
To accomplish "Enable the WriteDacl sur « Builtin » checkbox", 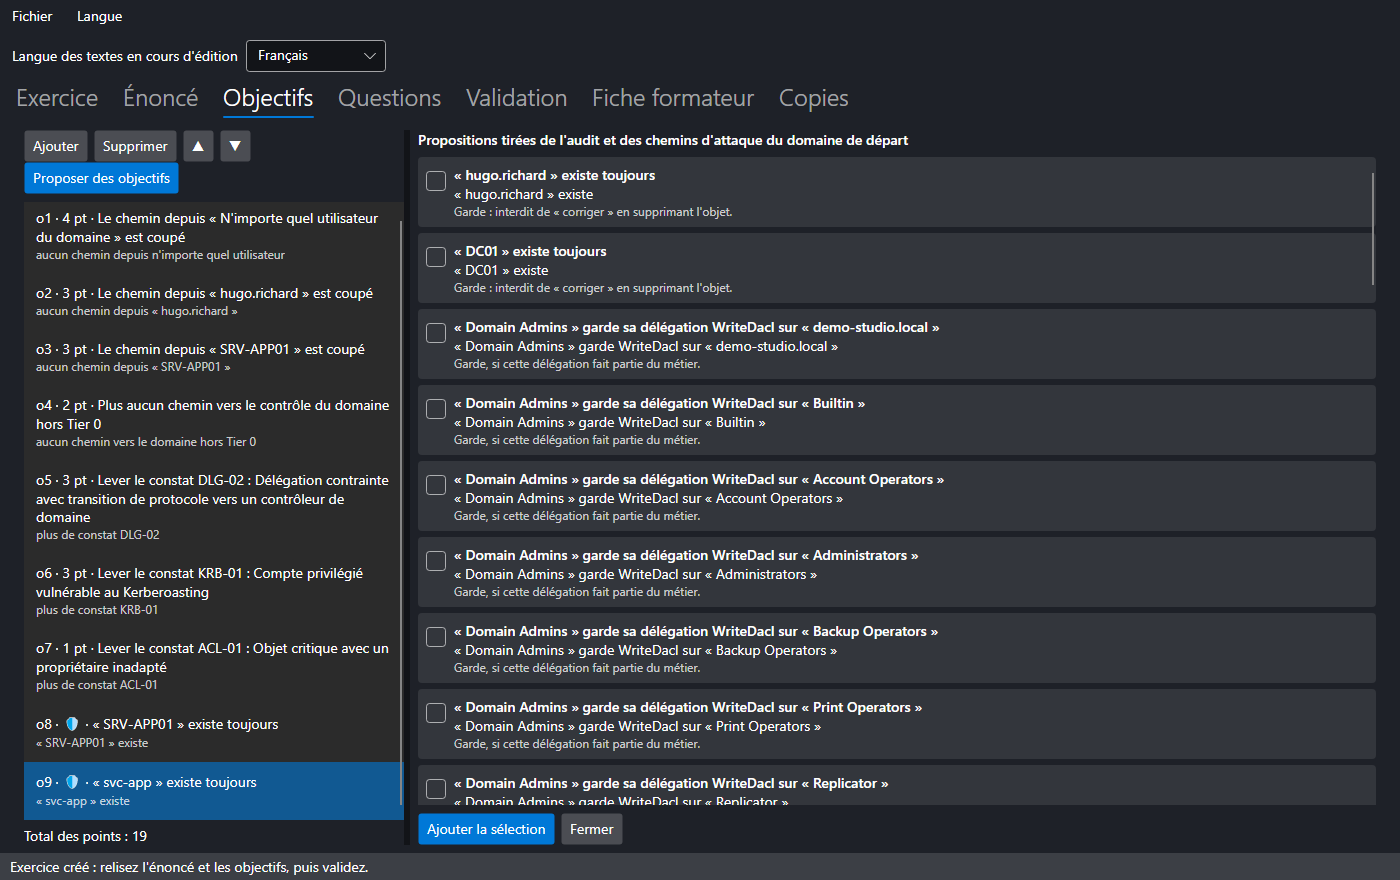I will (x=436, y=409).
